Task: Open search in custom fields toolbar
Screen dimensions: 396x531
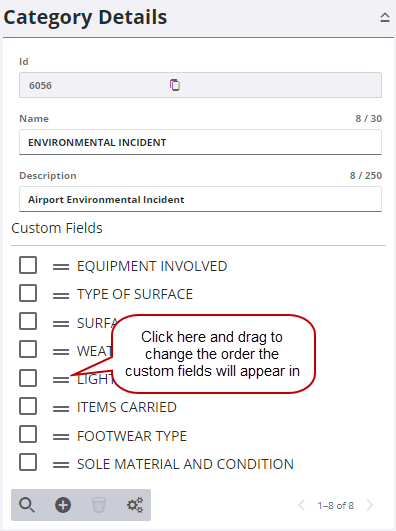Action: pyautogui.click(x=27, y=505)
